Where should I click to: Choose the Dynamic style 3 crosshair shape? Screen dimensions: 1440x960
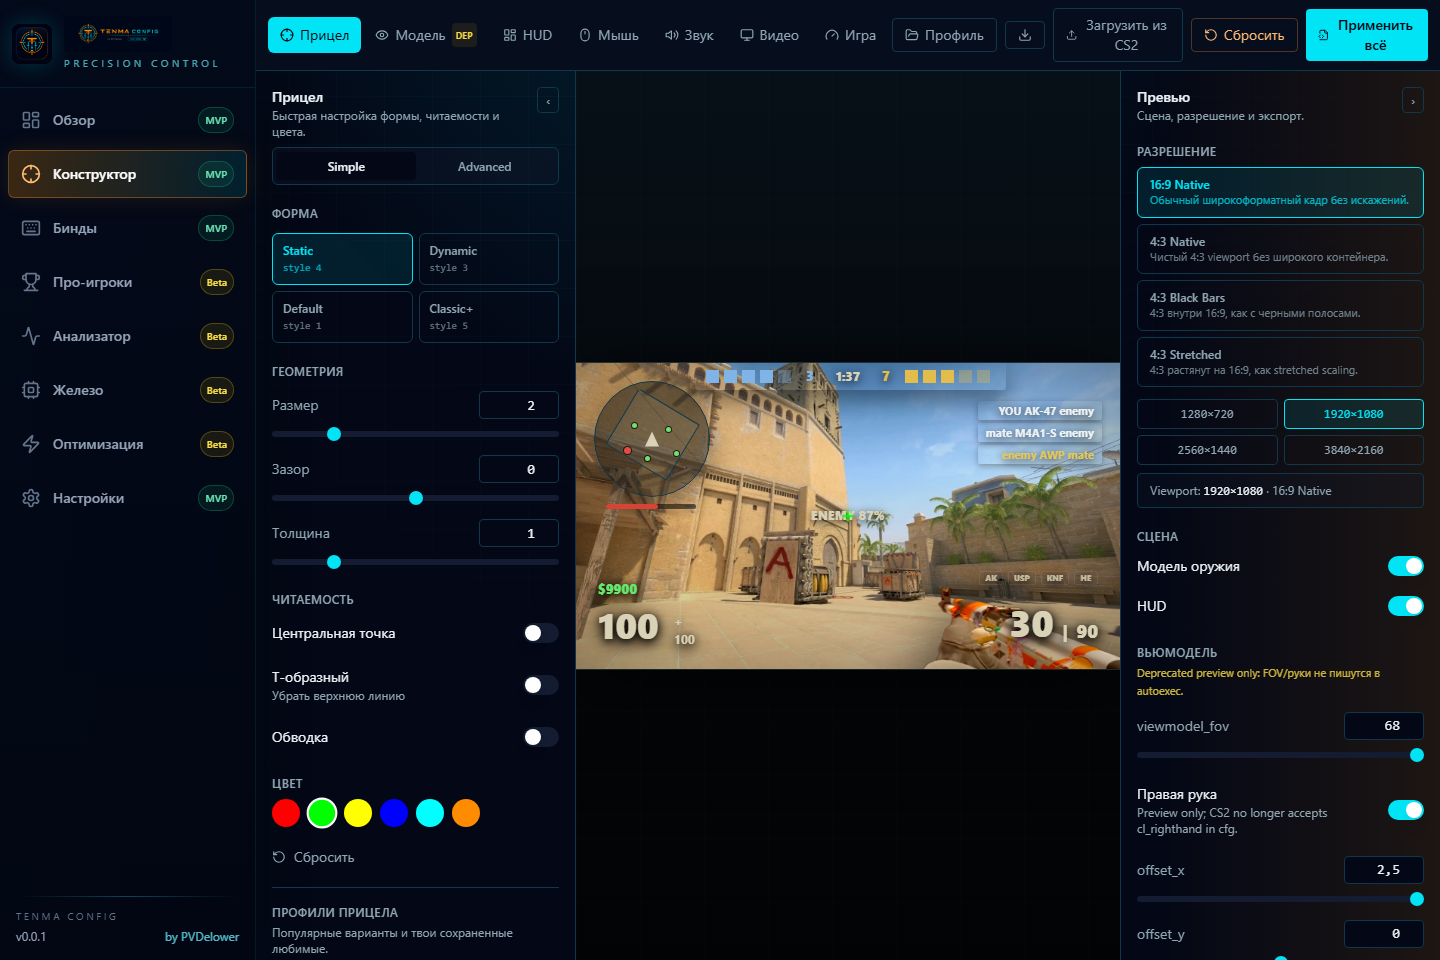[x=489, y=259]
